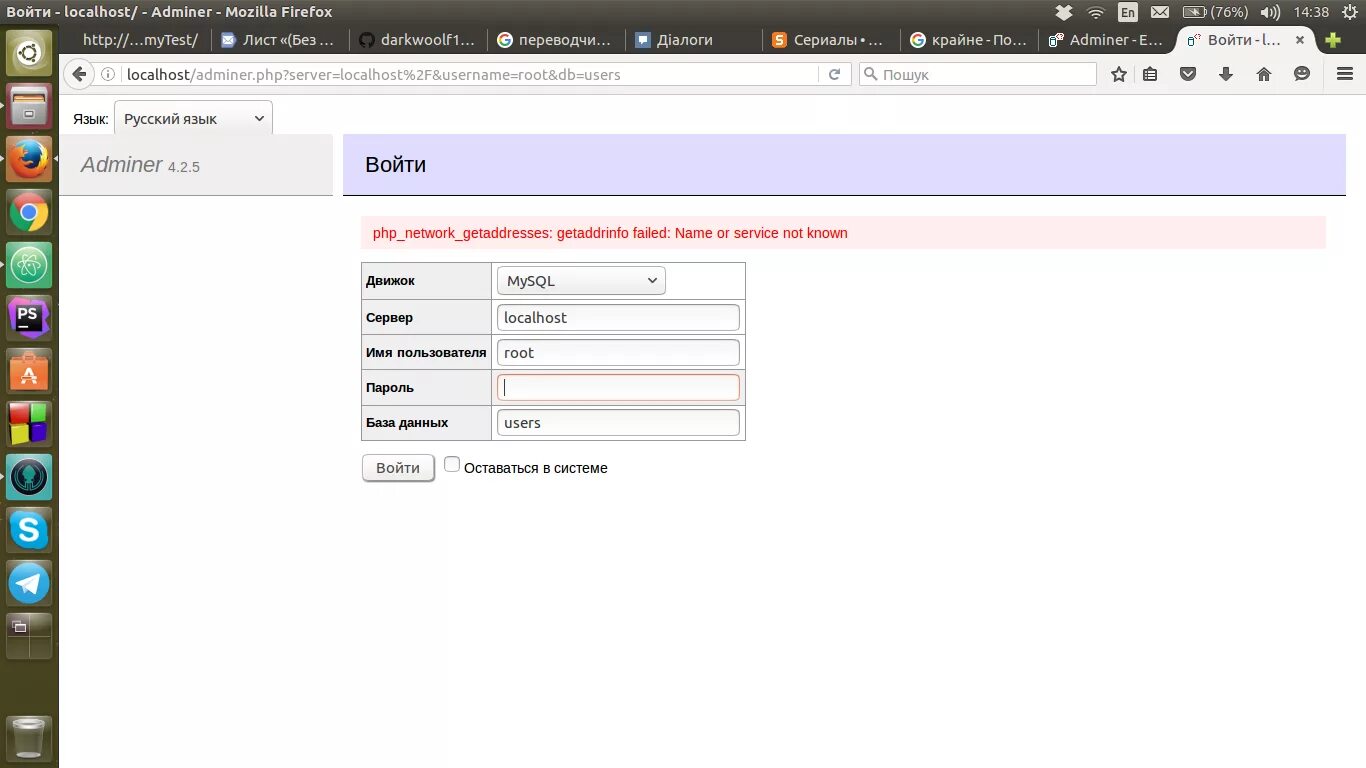
Task: Open Telegram from the launcher
Action: 29,583
